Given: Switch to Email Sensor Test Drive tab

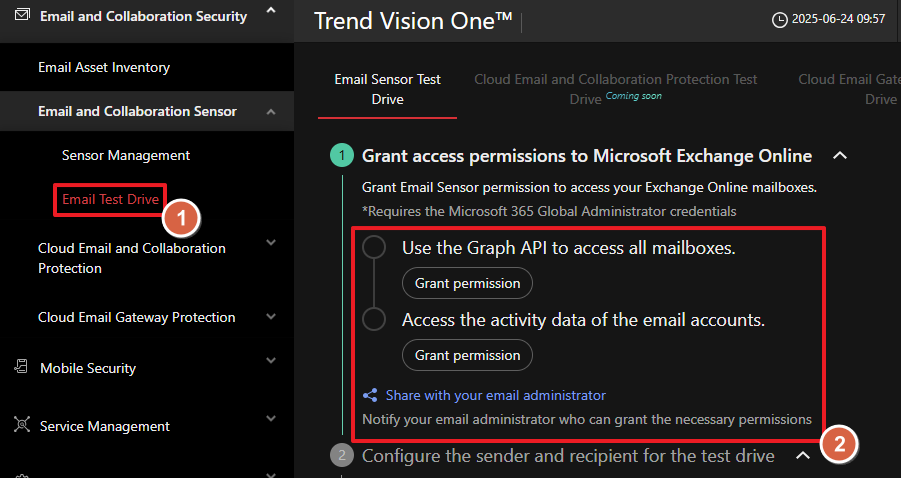Looking at the screenshot, I should tap(387, 89).
